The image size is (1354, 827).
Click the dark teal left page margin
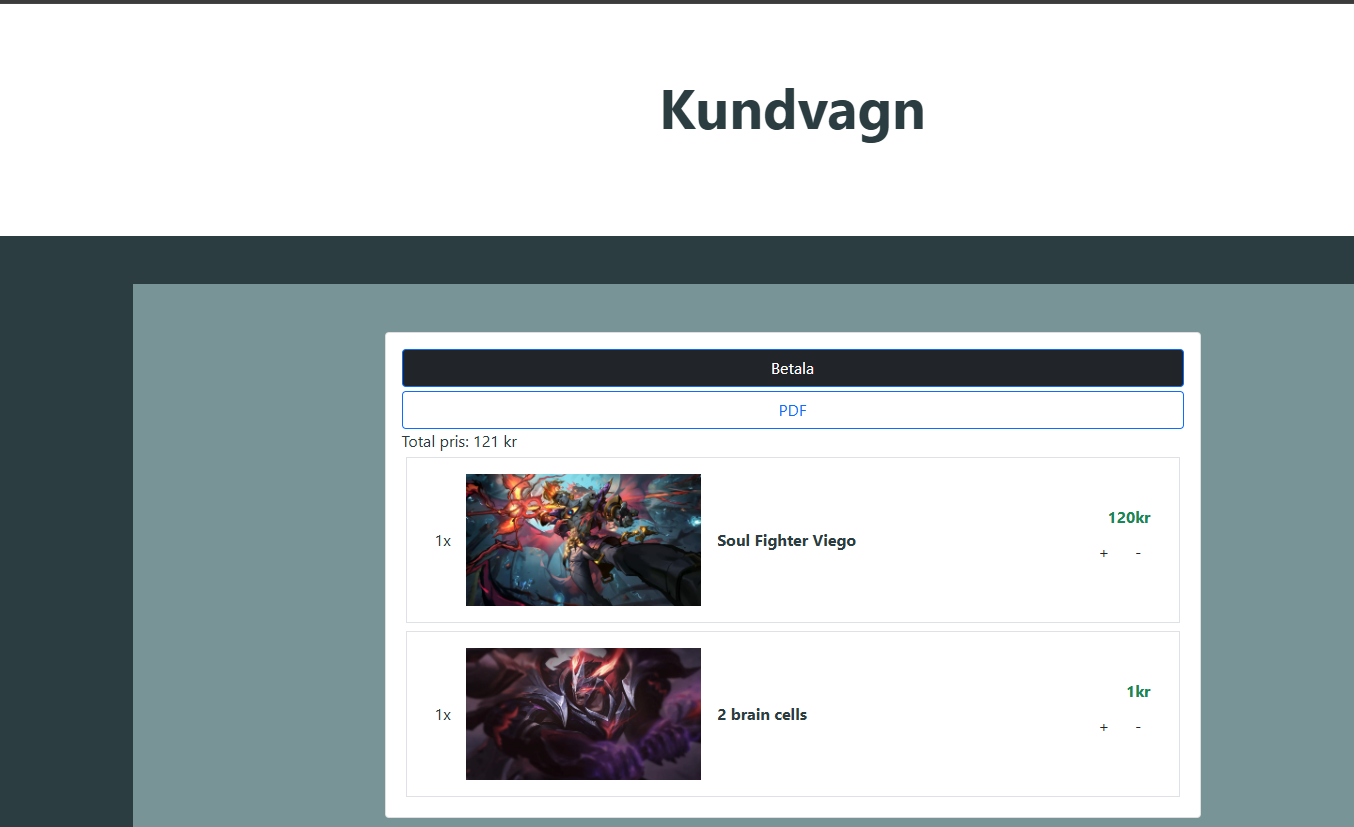pos(65,550)
